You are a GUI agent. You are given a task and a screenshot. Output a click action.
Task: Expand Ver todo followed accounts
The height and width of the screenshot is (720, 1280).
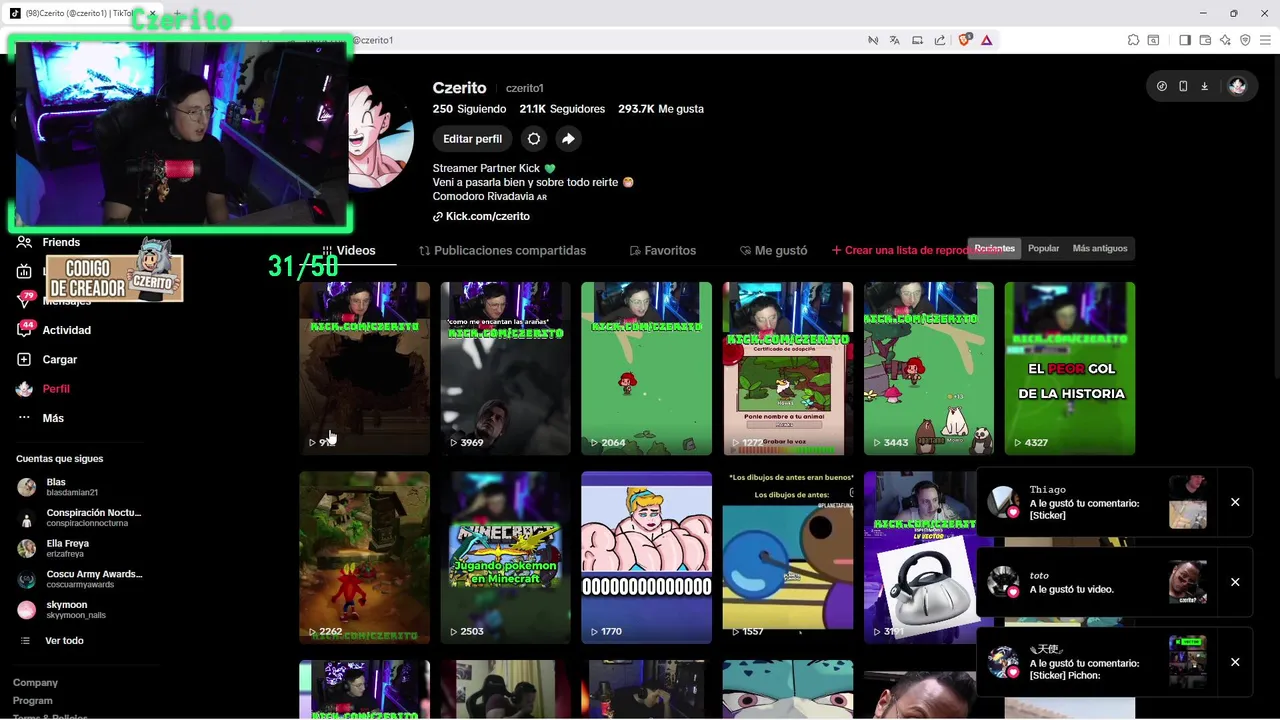pyautogui.click(x=64, y=640)
